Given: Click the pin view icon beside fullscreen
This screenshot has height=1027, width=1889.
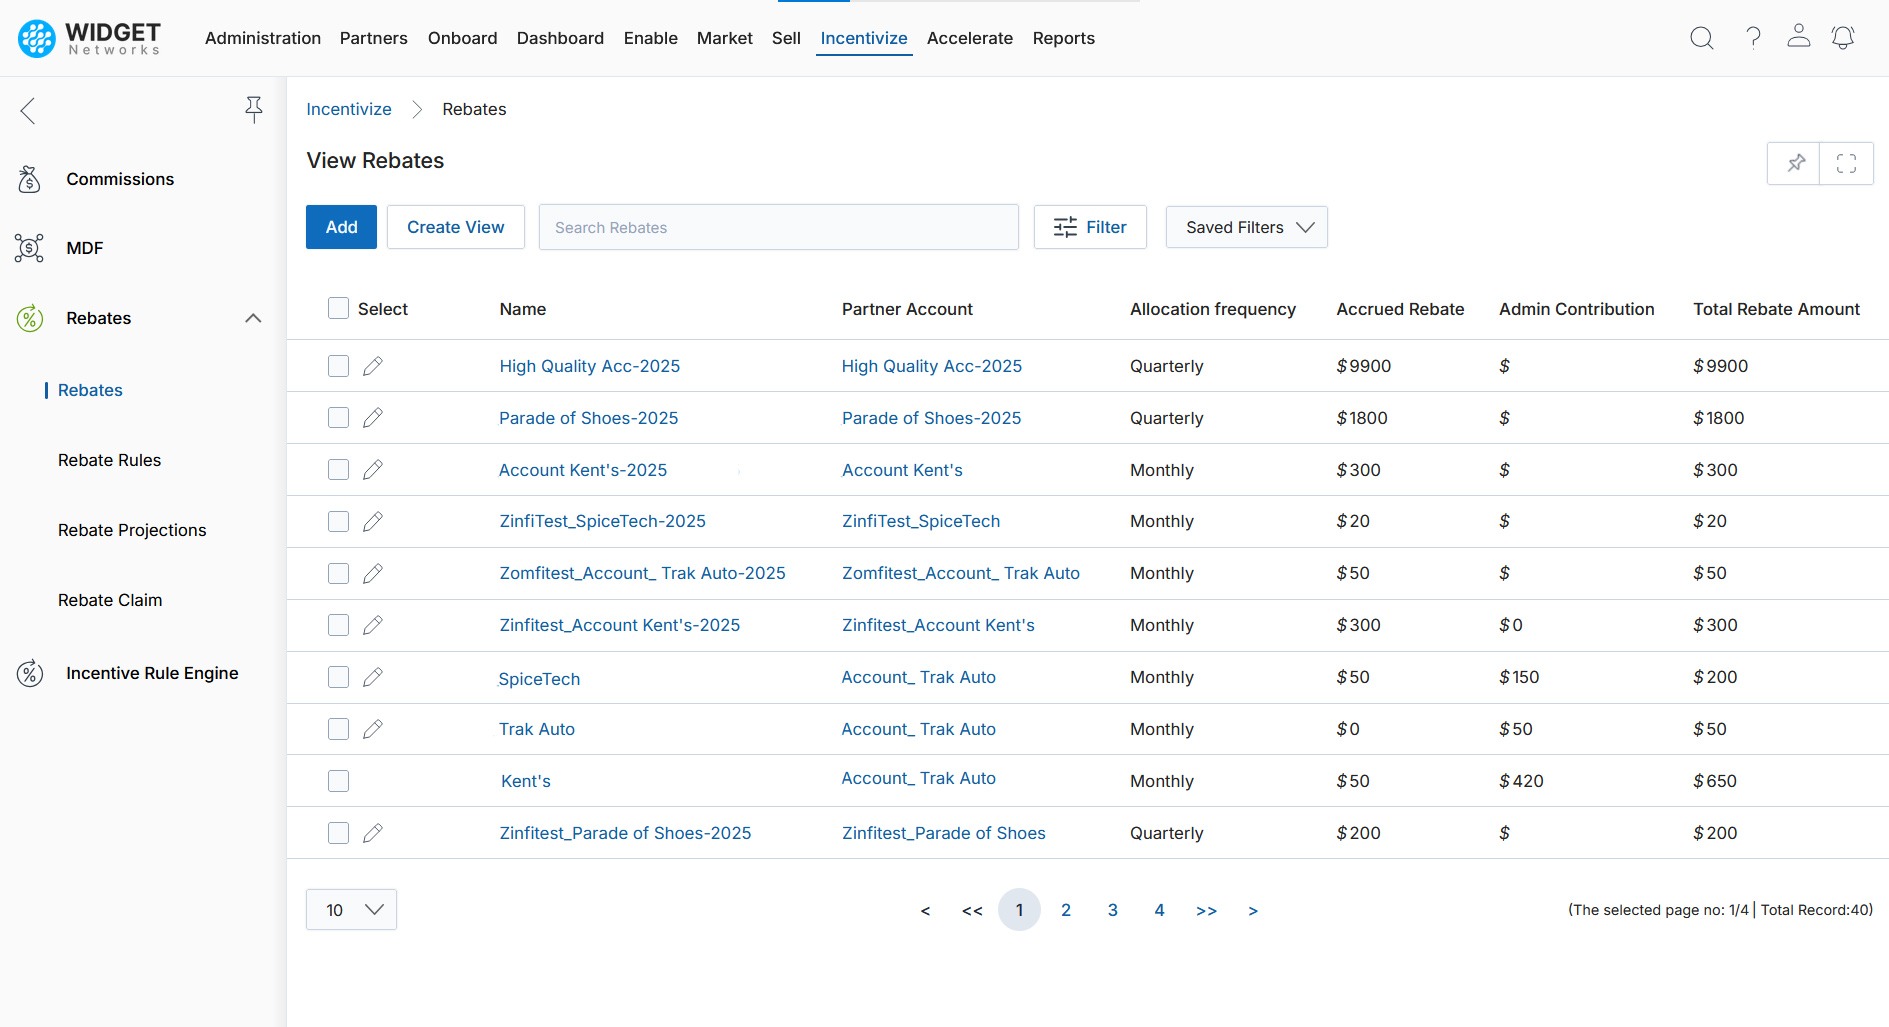Looking at the screenshot, I should [1795, 163].
